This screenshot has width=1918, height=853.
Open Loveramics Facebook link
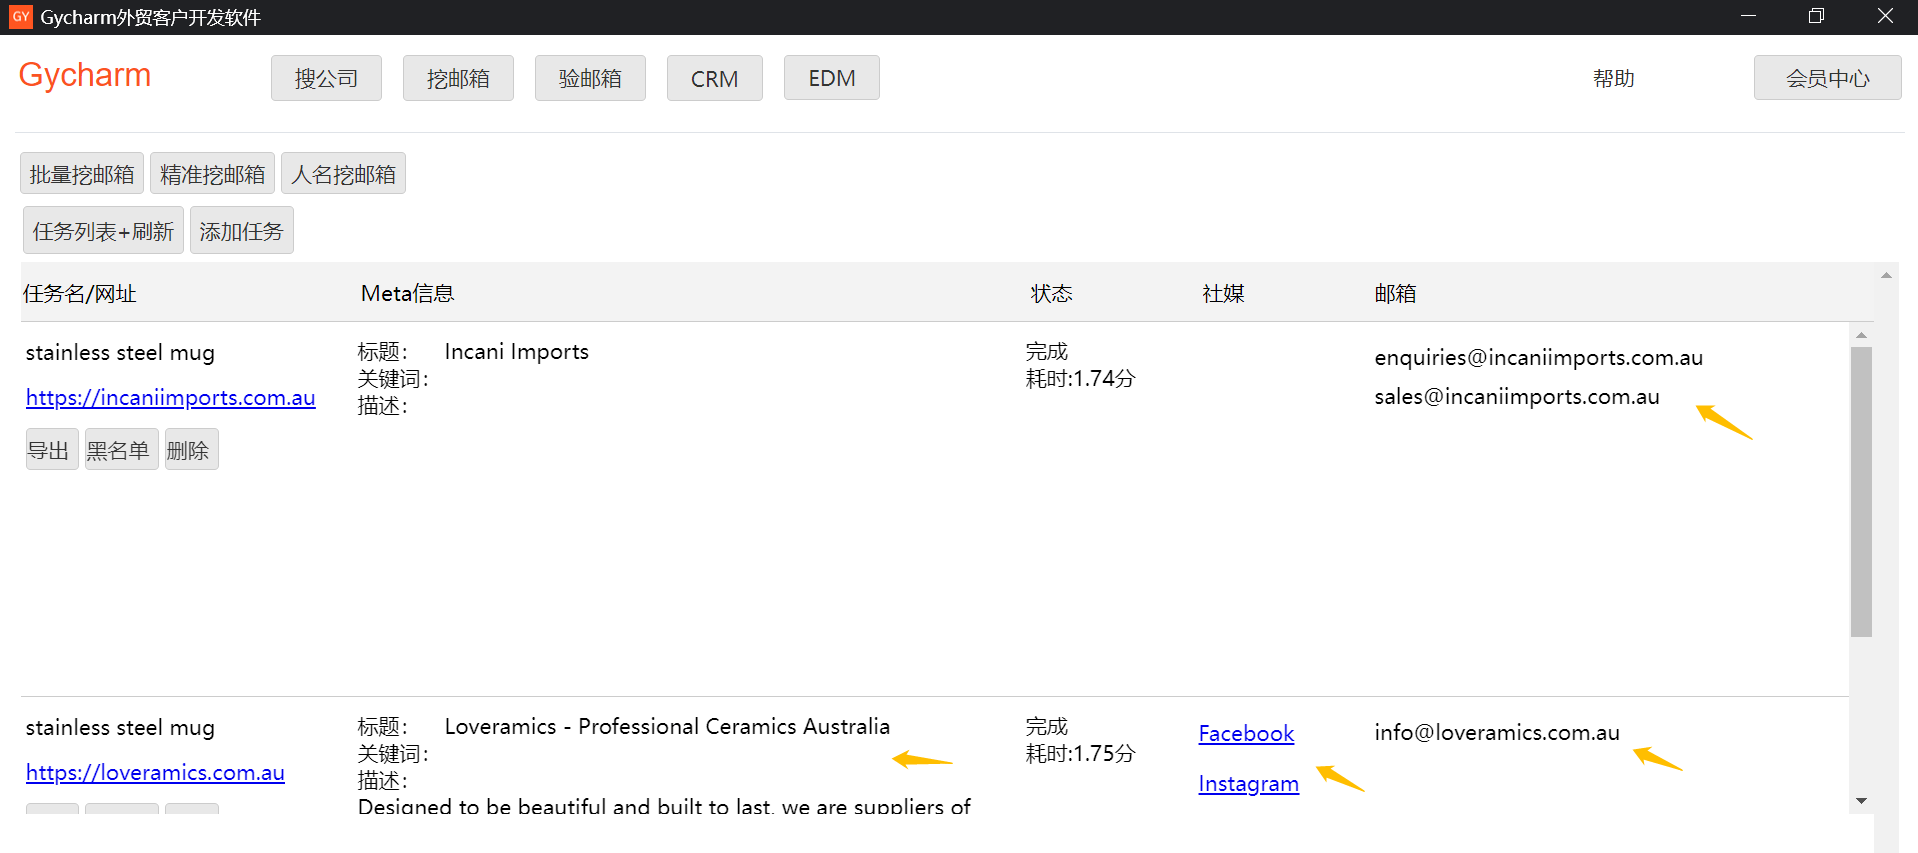coord(1246,734)
